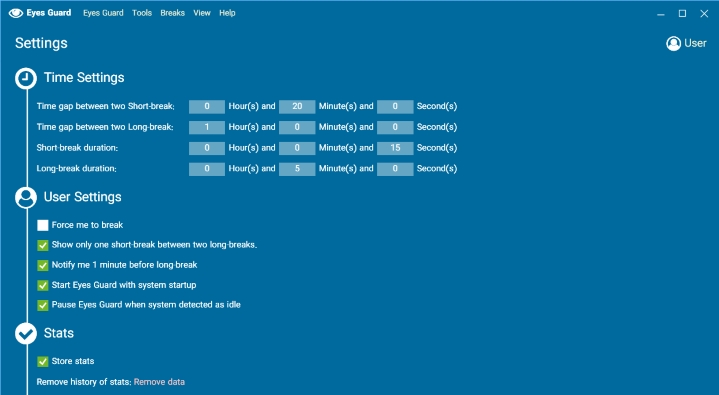Click 'Long-break duration' label
Viewport: 719px width, 395px height.
(77, 168)
